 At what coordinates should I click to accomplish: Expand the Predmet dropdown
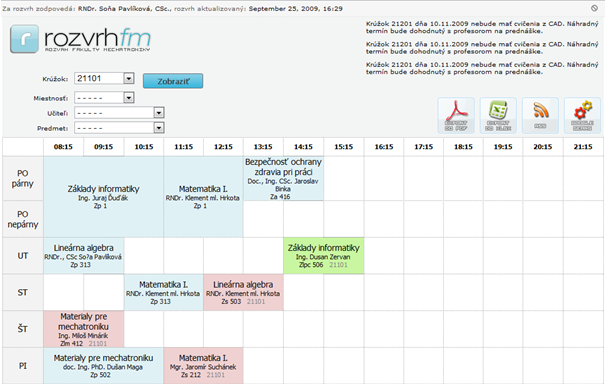pyautogui.click(x=119, y=128)
